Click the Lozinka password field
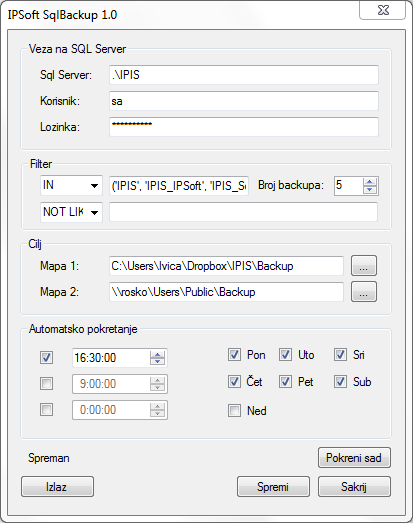 pyautogui.click(x=244, y=127)
